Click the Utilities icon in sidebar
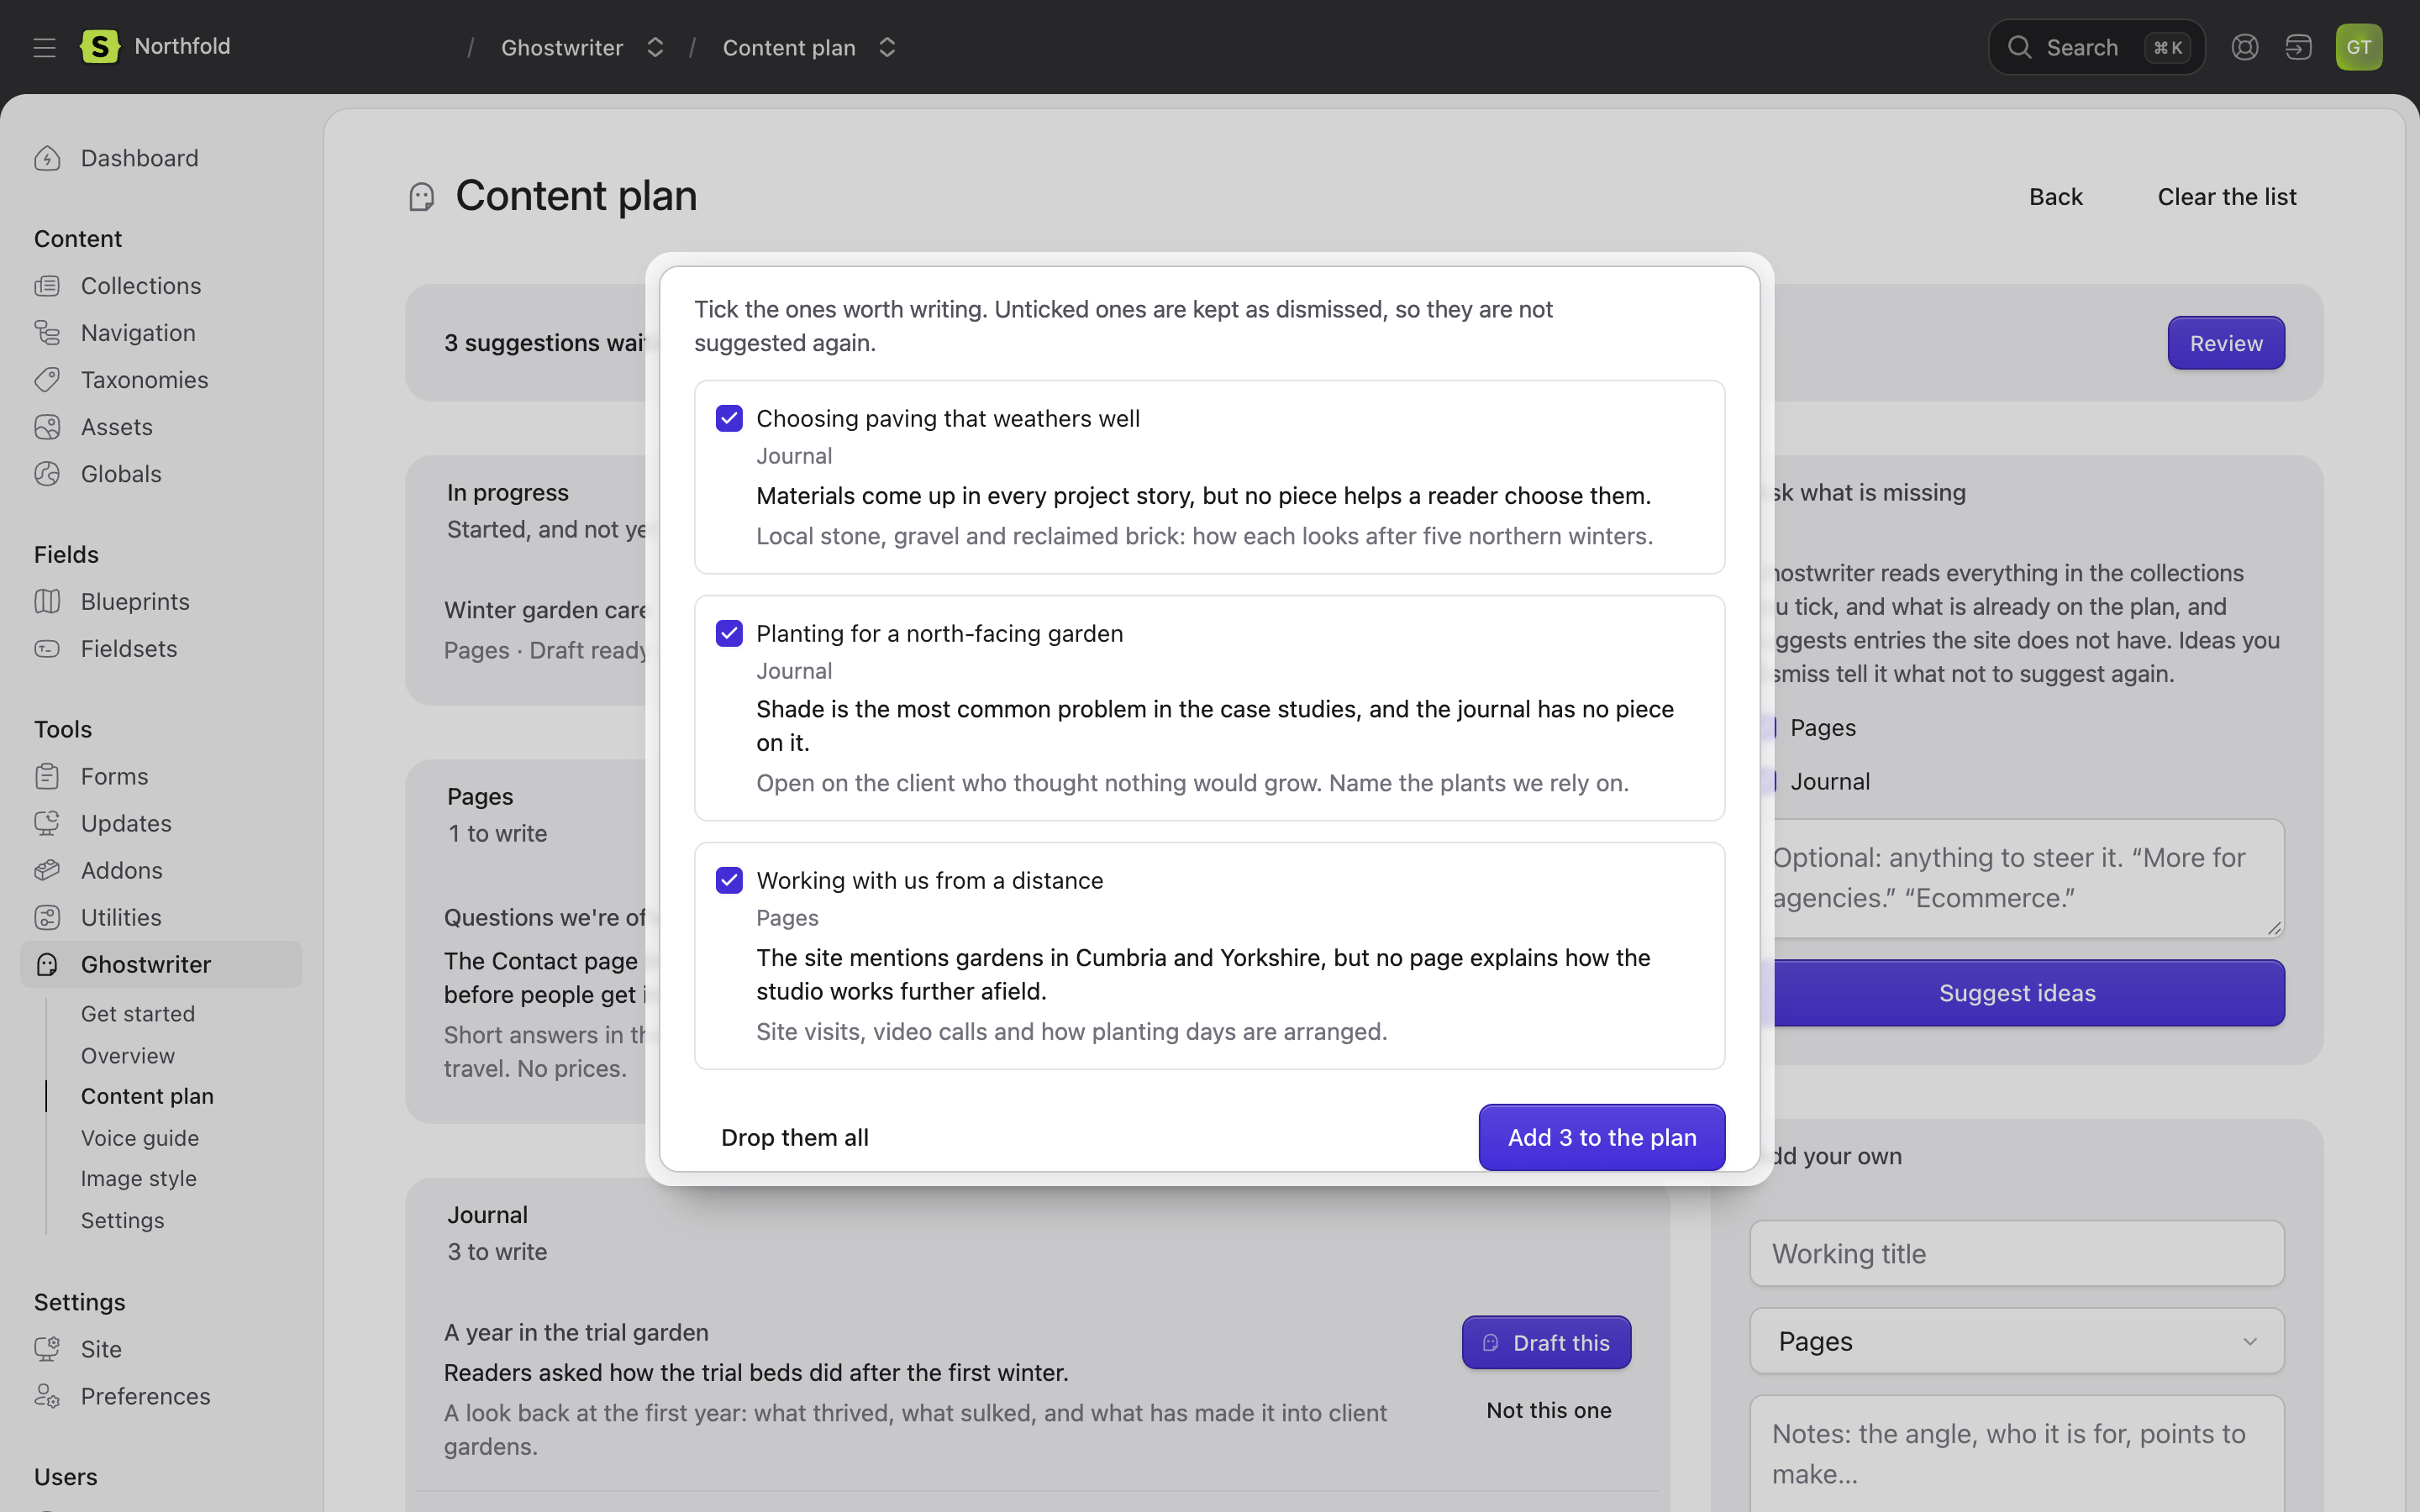This screenshot has height=1512, width=2420. (47, 917)
